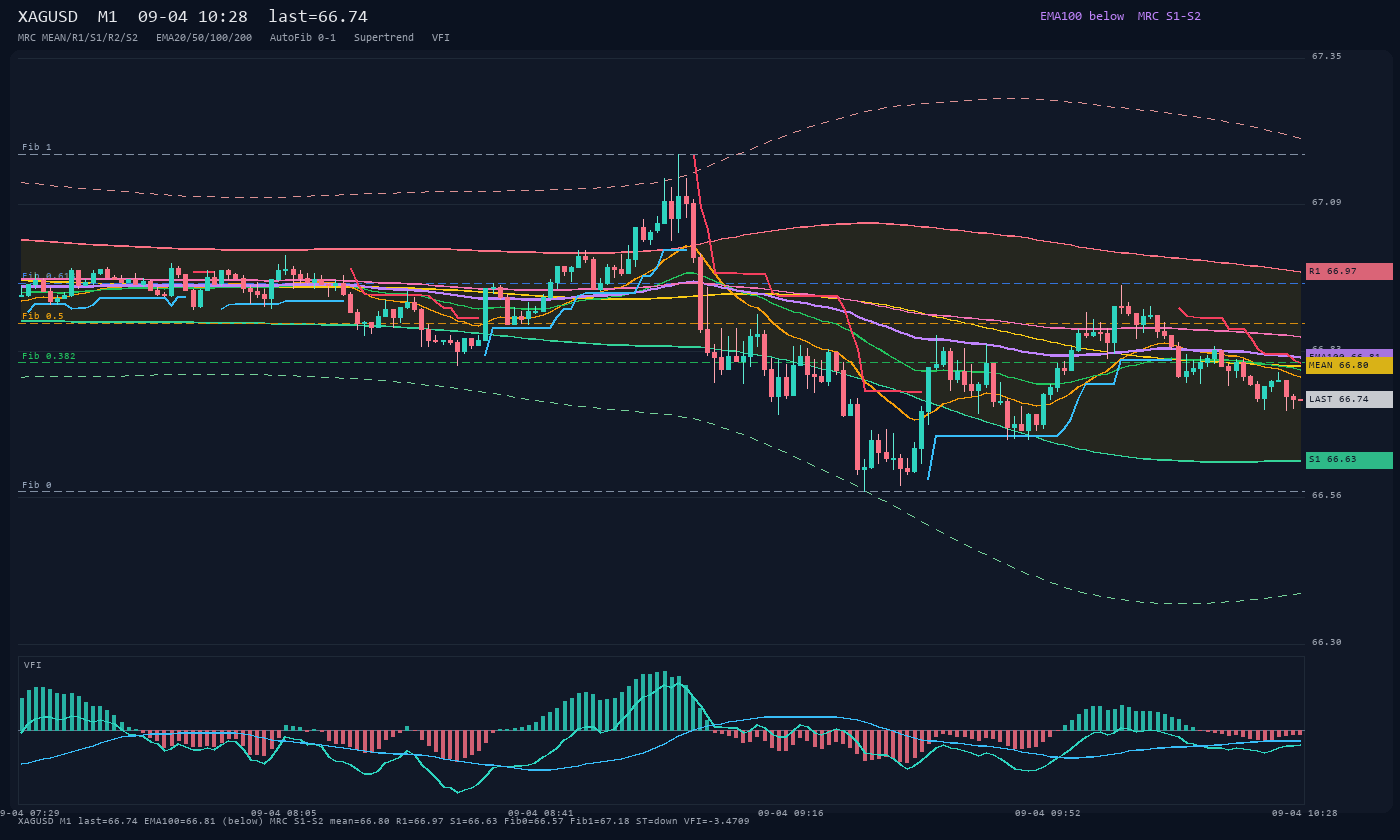The image size is (1400, 840).
Task: Click the 66.30 price axis value
Action: pos(1327,642)
